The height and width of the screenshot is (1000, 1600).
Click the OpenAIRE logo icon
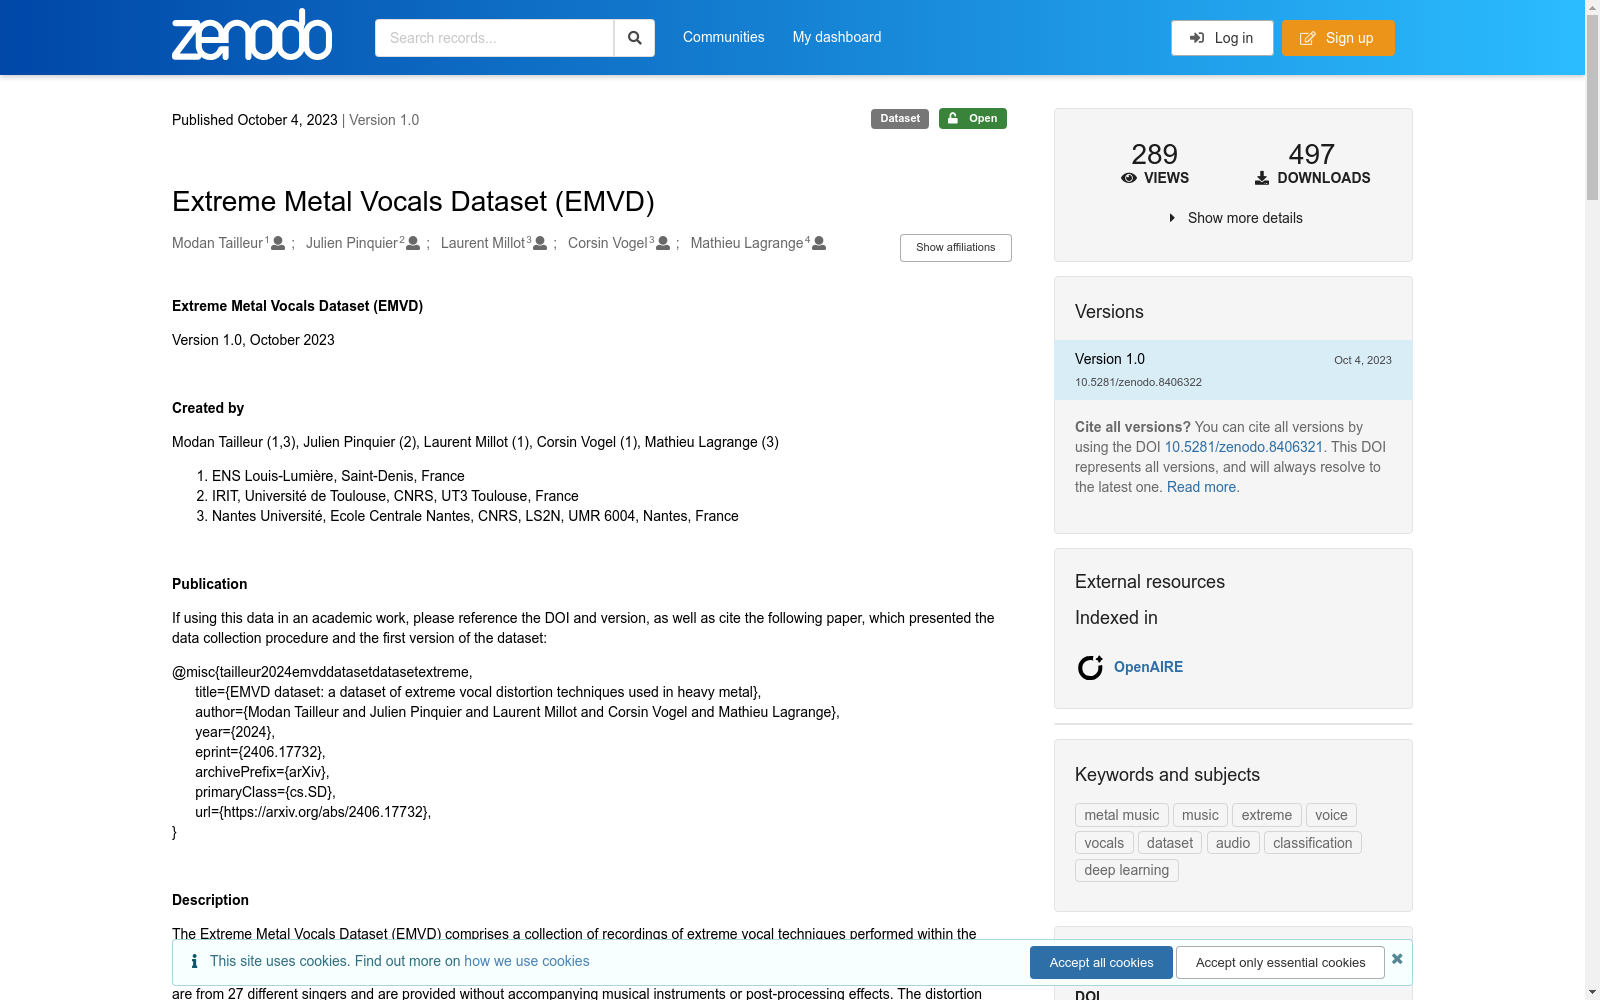point(1090,667)
